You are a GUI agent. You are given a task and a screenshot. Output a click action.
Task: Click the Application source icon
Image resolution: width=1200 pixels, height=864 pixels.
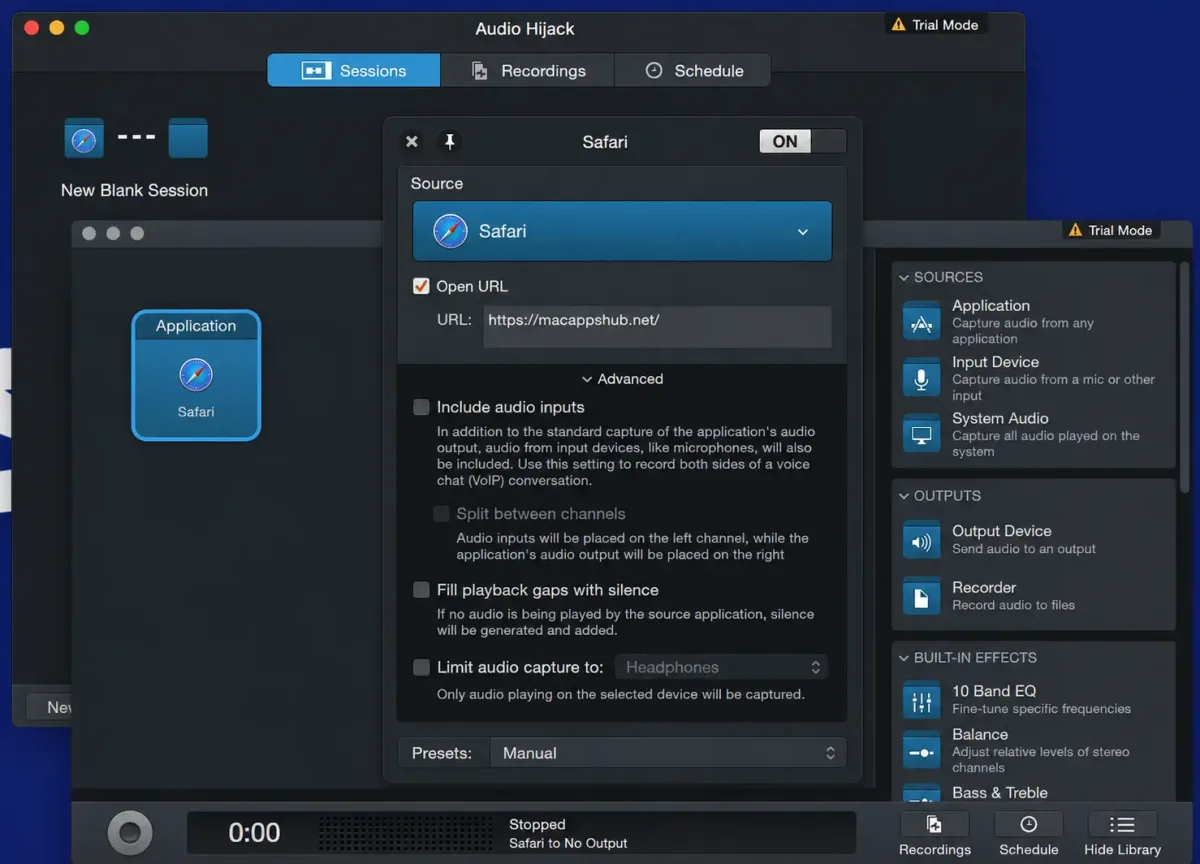pyautogui.click(x=921, y=322)
